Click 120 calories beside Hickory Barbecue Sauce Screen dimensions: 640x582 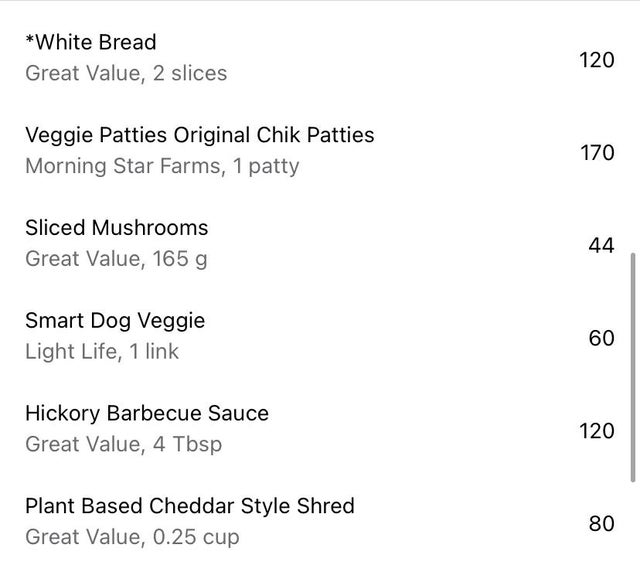click(x=596, y=431)
